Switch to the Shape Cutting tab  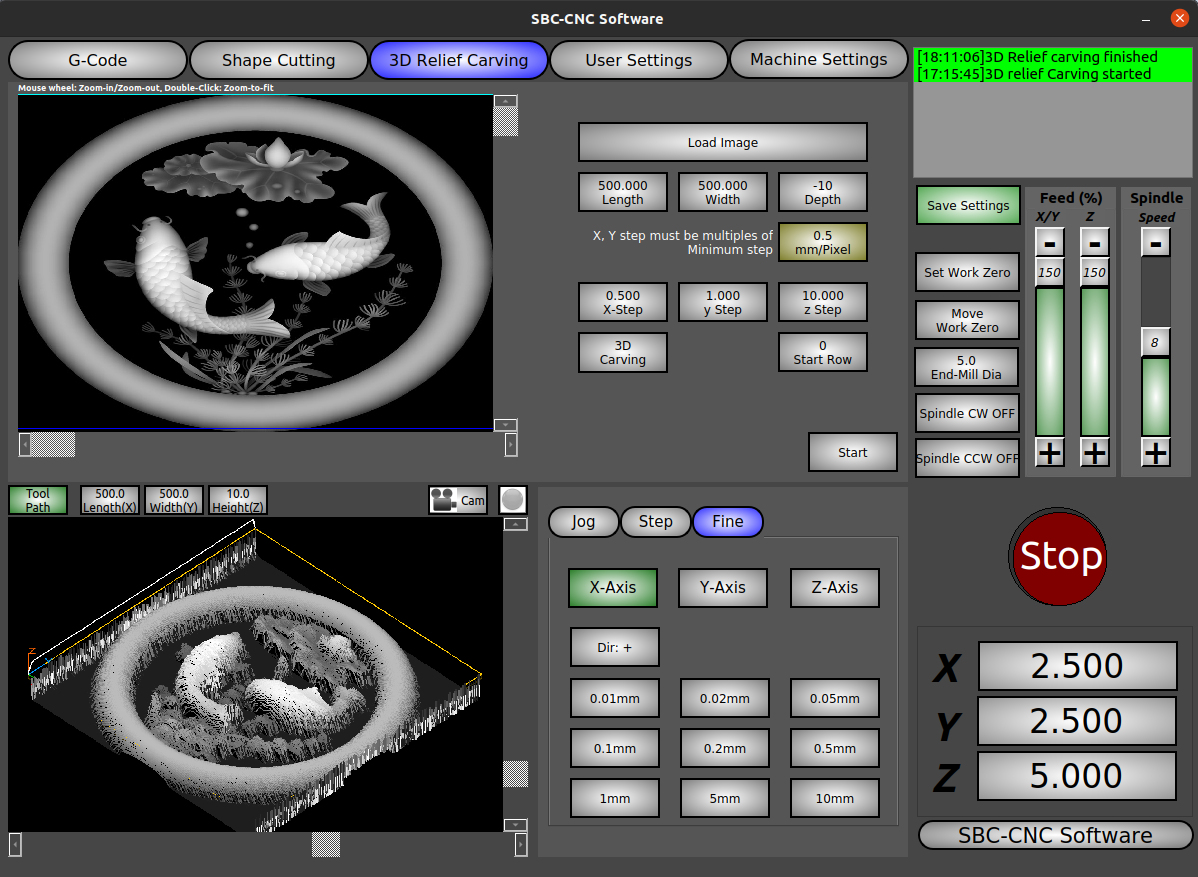pyautogui.click(x=278, y=60)
